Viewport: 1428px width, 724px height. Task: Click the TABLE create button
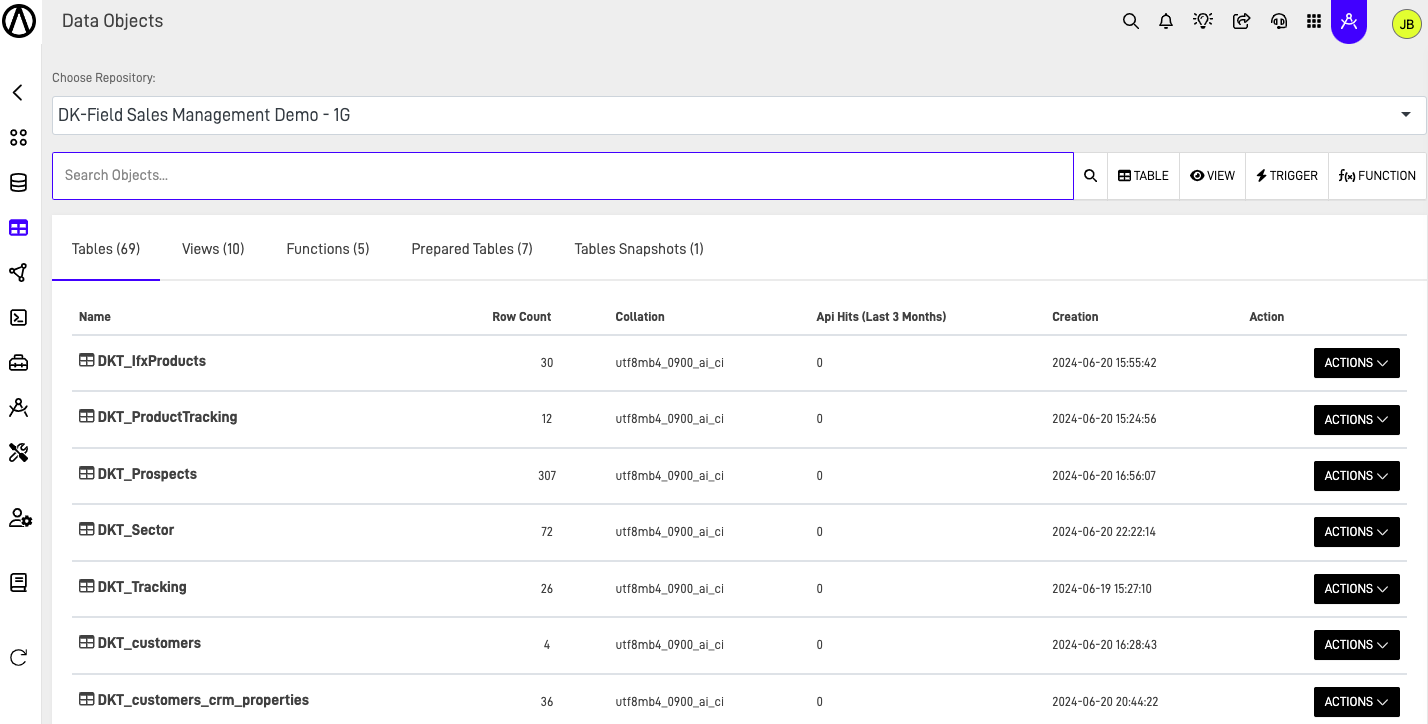coord(1143,176)
